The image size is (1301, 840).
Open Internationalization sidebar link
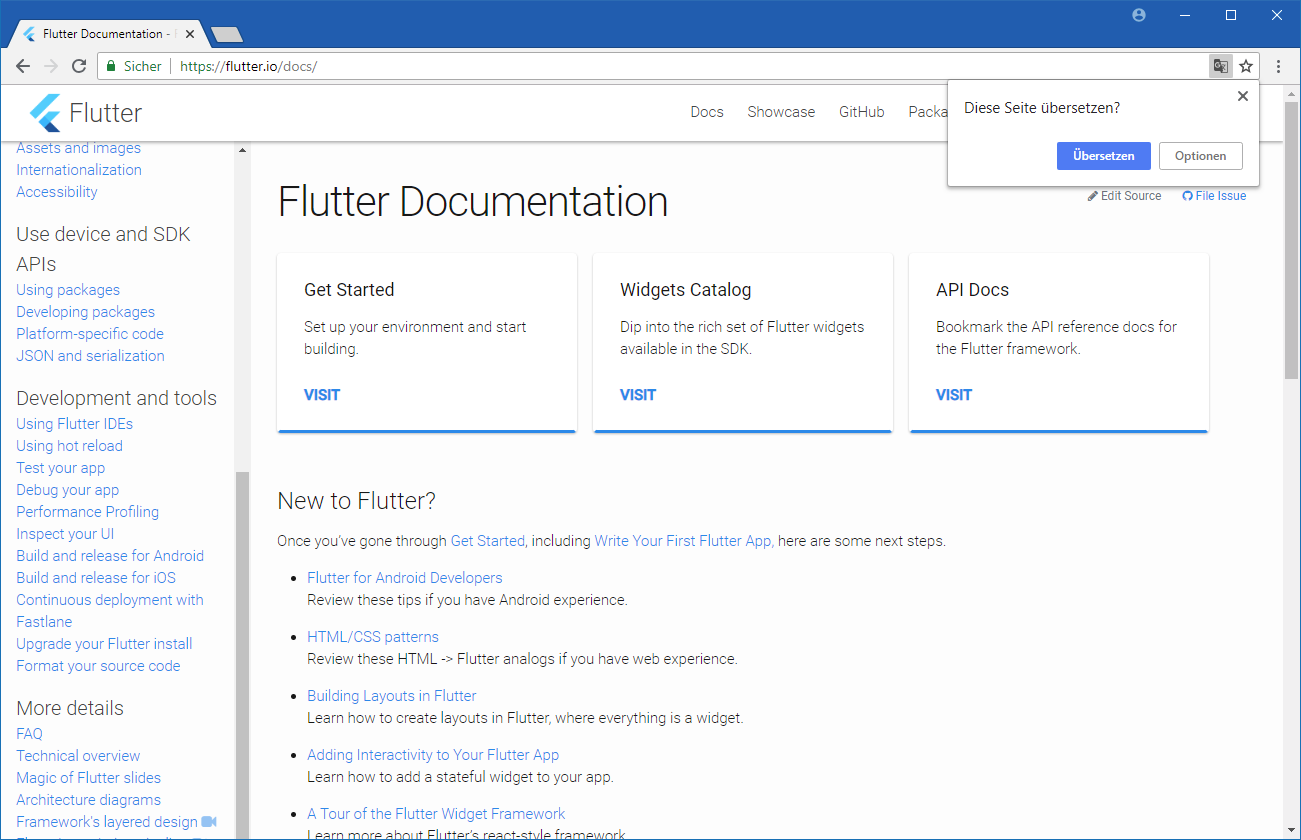coord(79,170)
